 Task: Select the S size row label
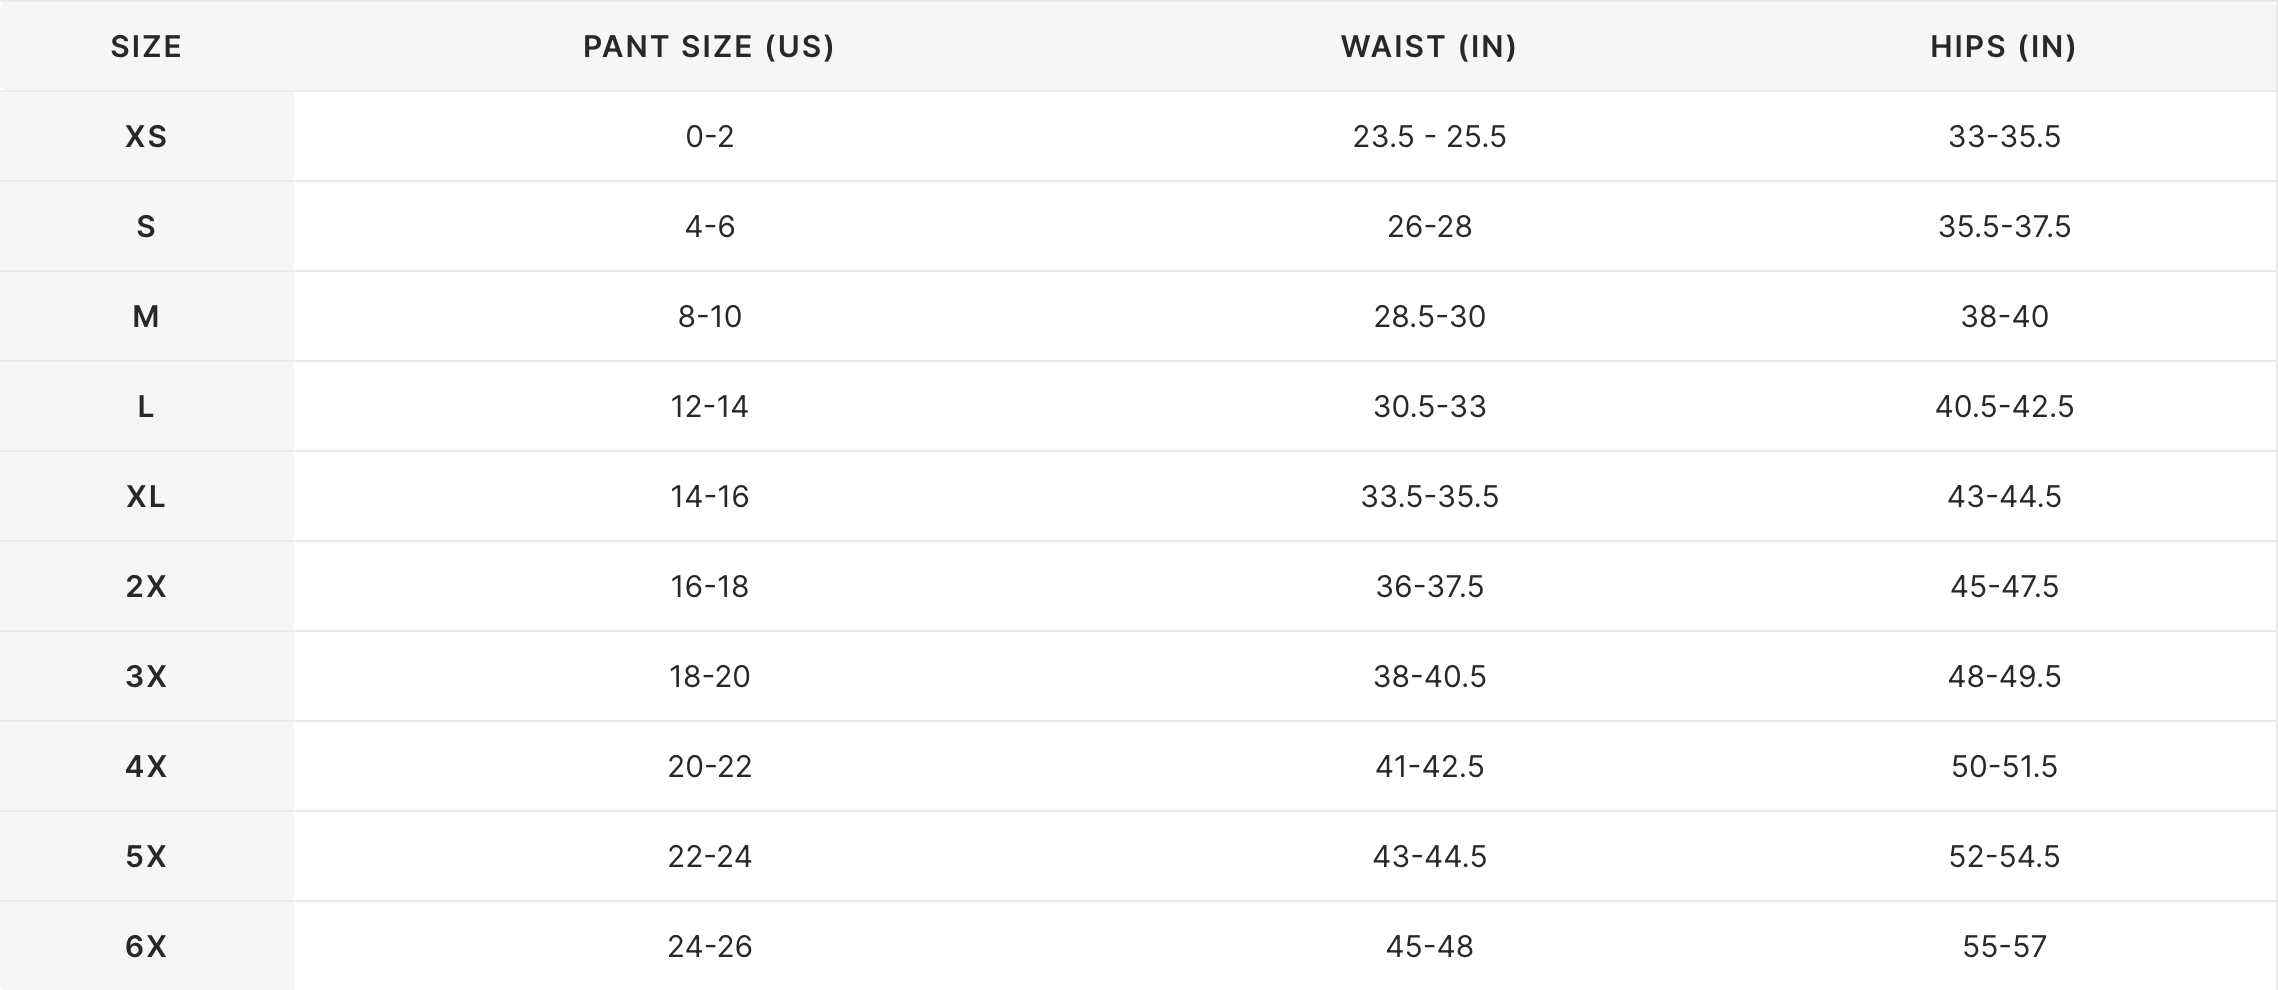[146, 227]
